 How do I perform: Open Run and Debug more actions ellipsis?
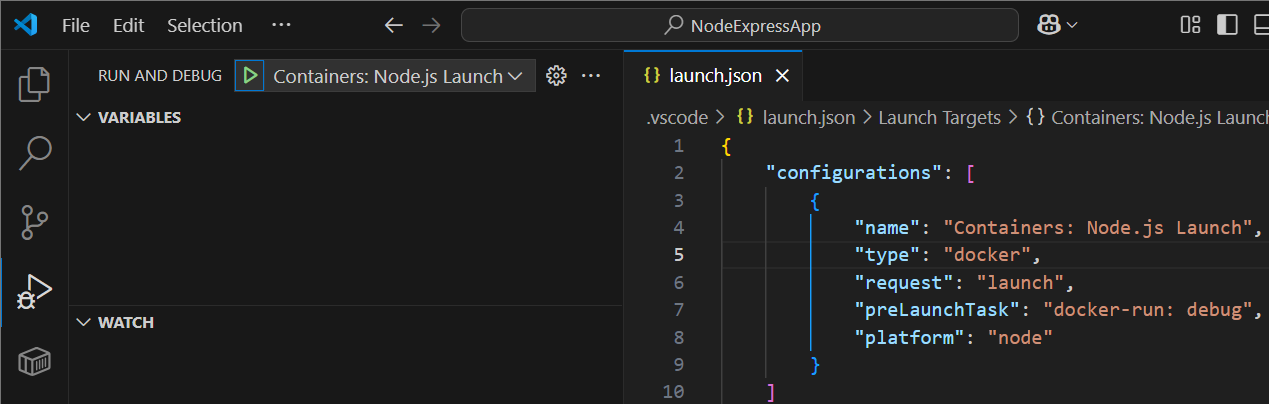[x=591, y=76]
